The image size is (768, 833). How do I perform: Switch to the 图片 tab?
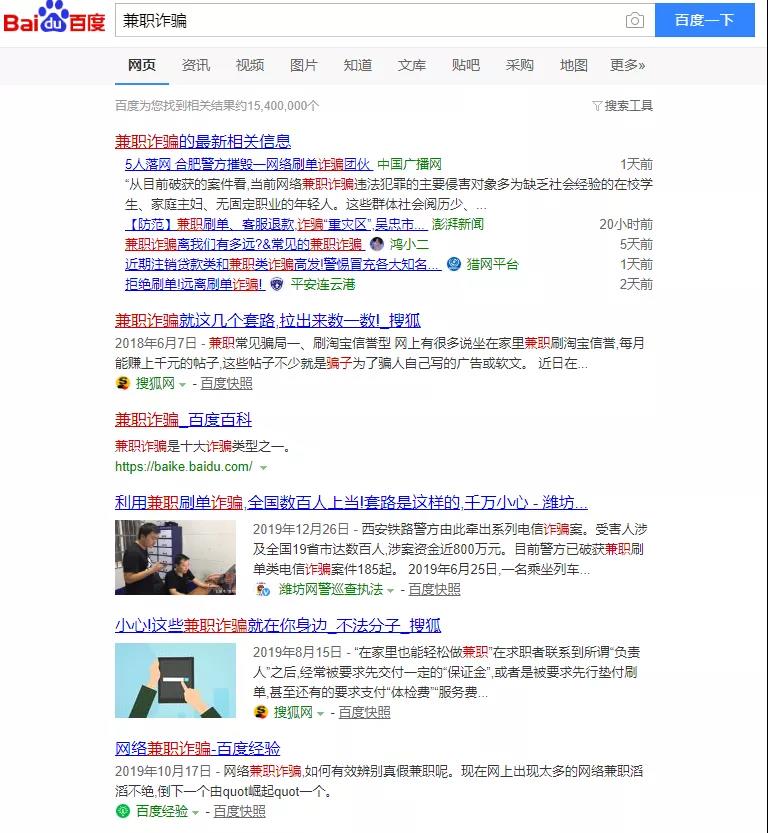tap(304, 65)
